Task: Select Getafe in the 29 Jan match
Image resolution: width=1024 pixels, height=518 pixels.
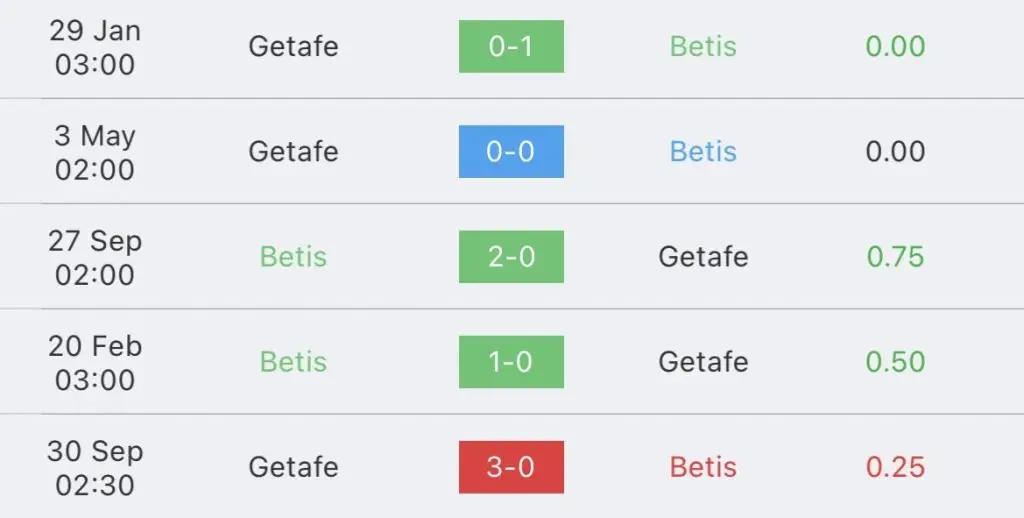Action: point(293,46)
